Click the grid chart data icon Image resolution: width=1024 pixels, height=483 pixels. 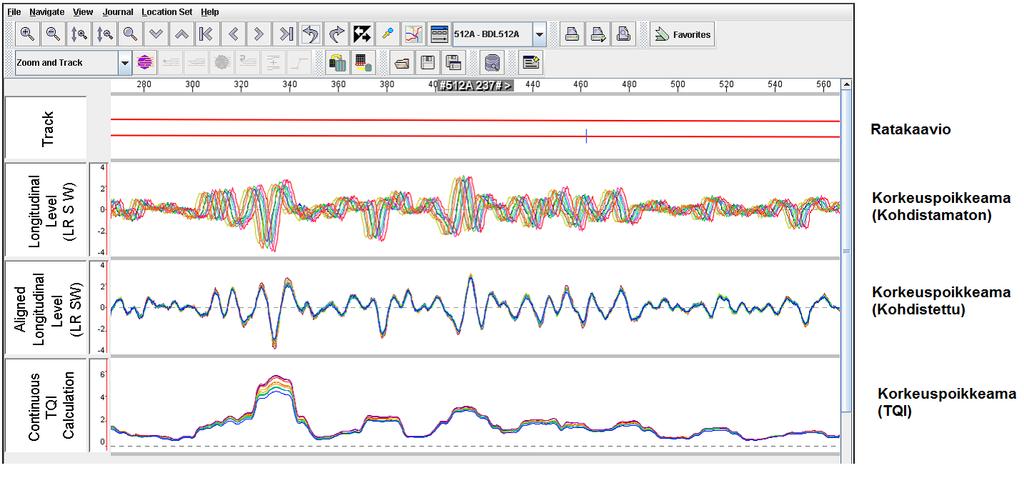coord(363,63)
